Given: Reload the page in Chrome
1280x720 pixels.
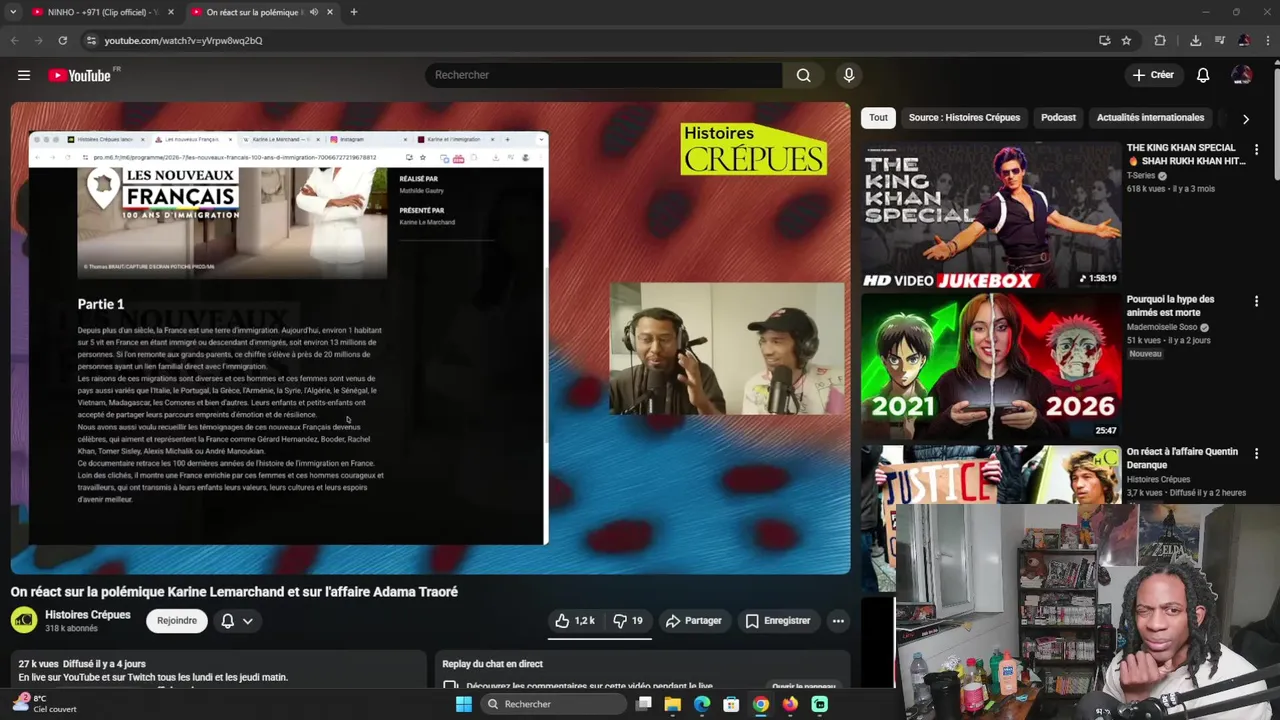Looking at the screenshot, I should pos(62,40).
